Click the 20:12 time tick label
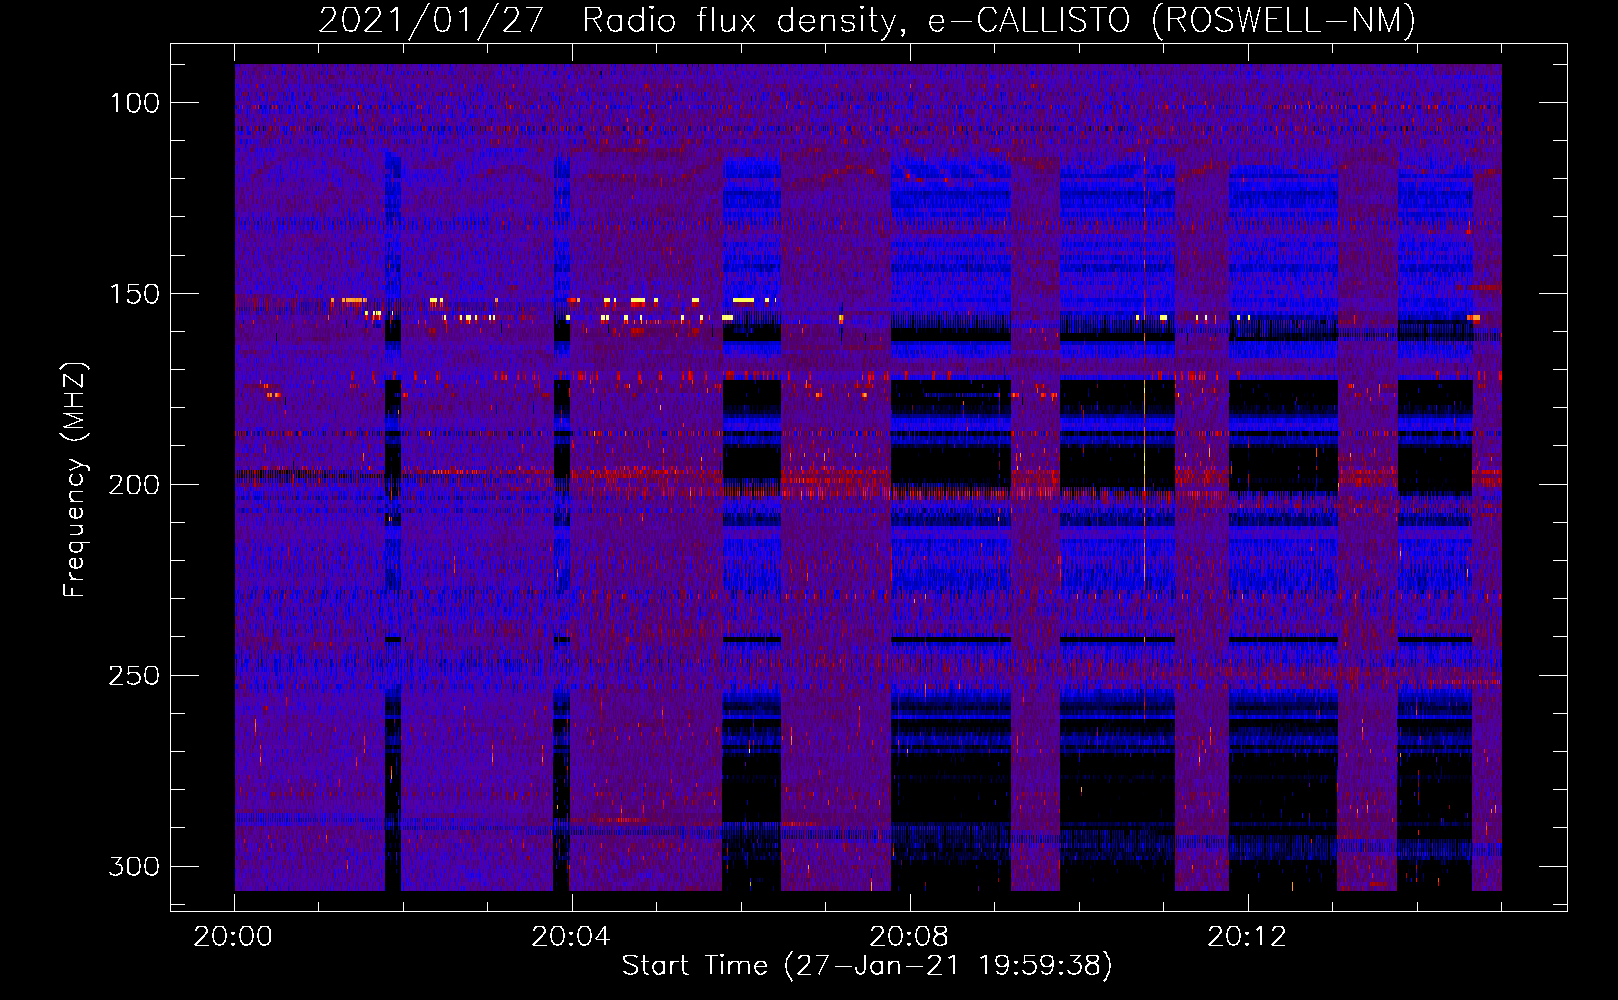The height and width of the screenshot is (1000, 1618). (x=1247, y=937)
